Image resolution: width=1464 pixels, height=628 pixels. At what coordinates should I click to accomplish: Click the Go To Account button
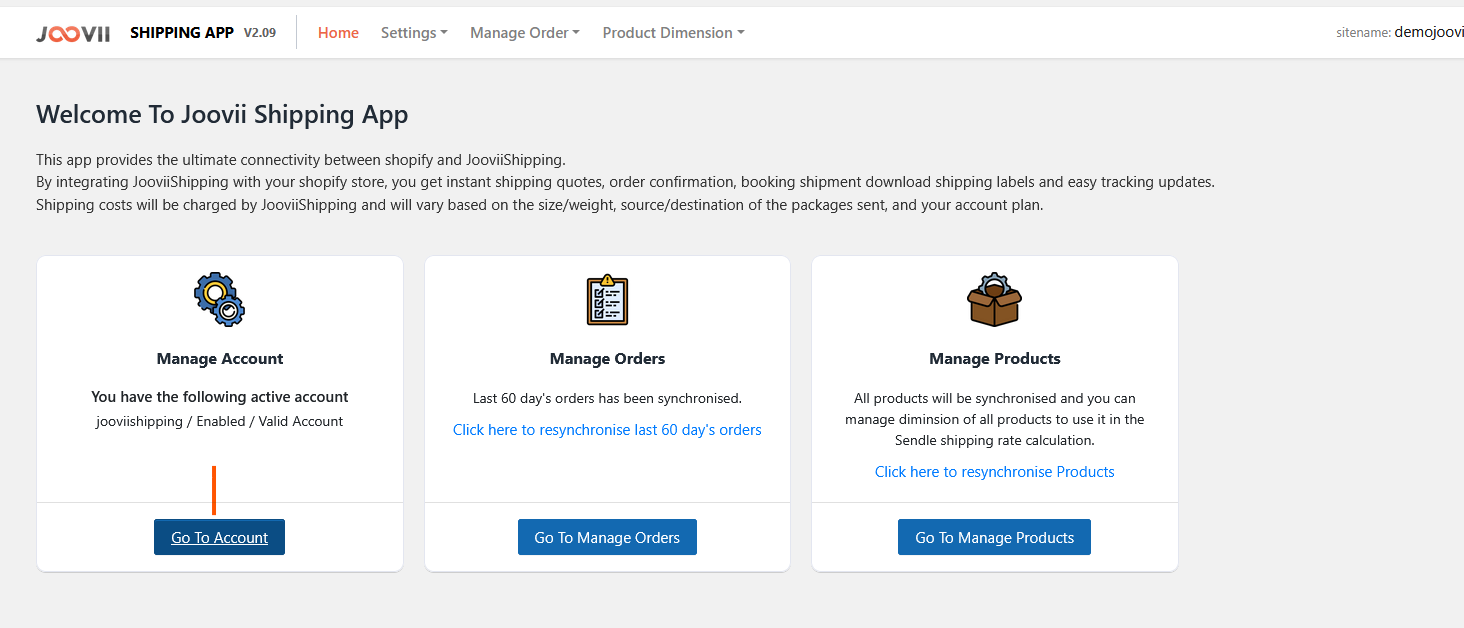click(x=219, y=537)
